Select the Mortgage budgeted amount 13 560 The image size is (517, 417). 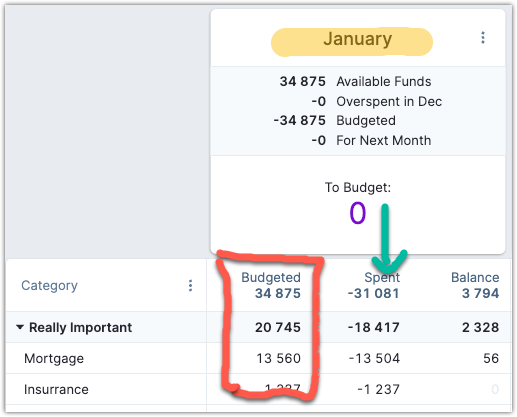(x=278, y=358)
